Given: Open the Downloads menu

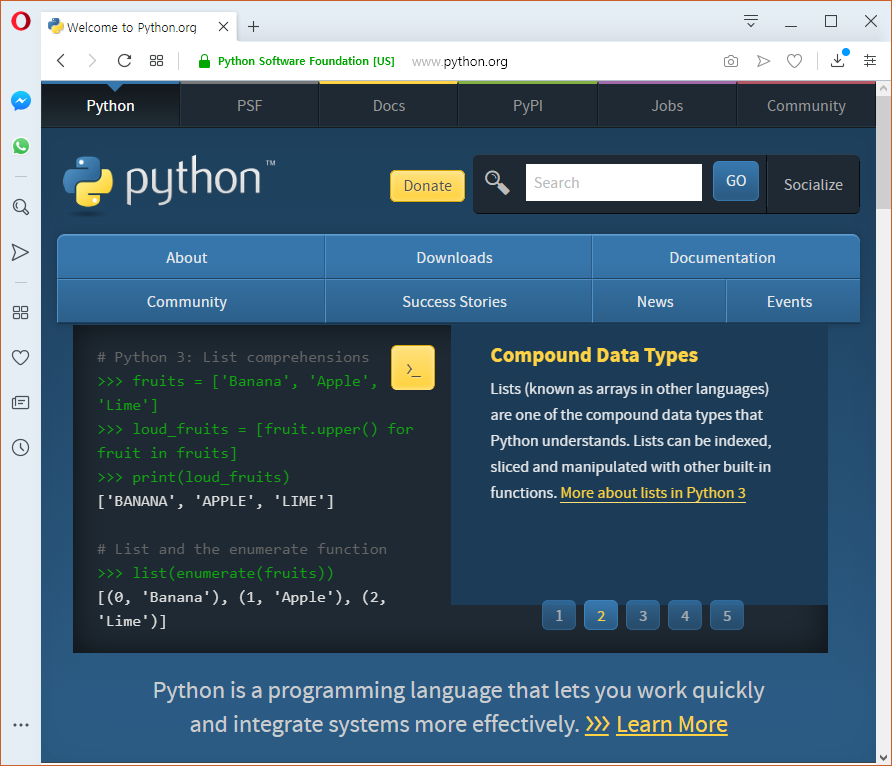Looking at the screenshot, I should [459, 258].
